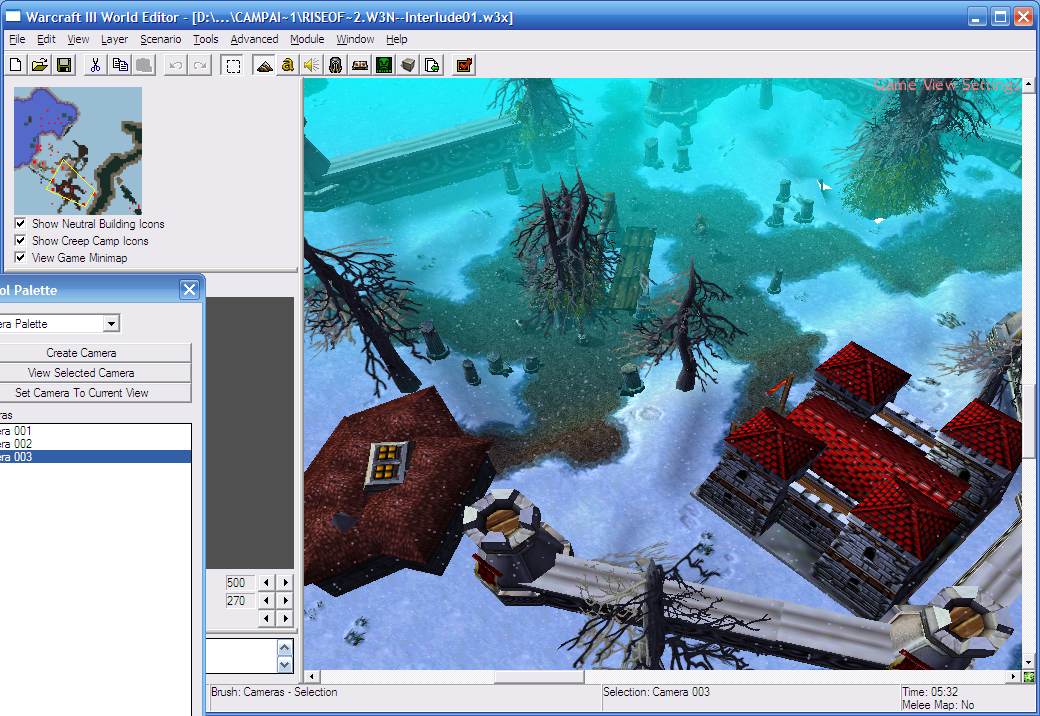Close the Tool Palette window
Image resolution: width=1040 pixels, height=716 pixels.
tap(190, 290)
